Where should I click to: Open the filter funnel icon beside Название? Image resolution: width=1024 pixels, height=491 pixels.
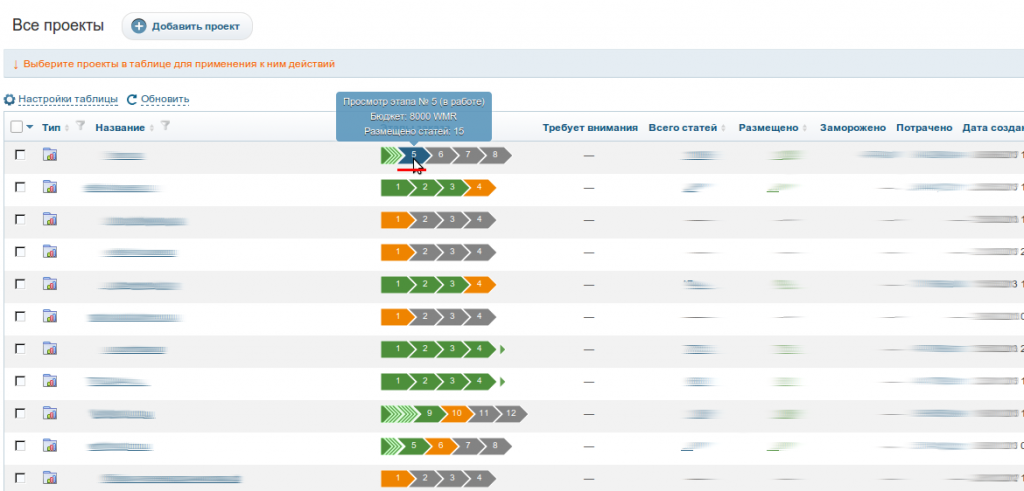pos(165,125)
